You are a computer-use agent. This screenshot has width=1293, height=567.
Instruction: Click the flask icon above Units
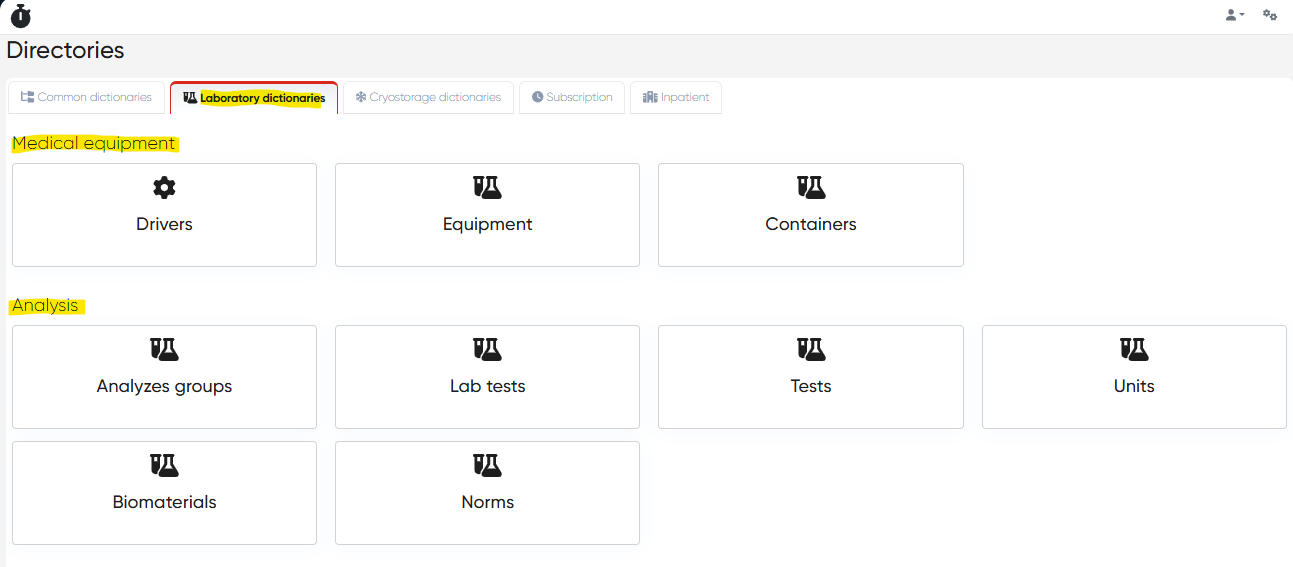coord(1134,349)
